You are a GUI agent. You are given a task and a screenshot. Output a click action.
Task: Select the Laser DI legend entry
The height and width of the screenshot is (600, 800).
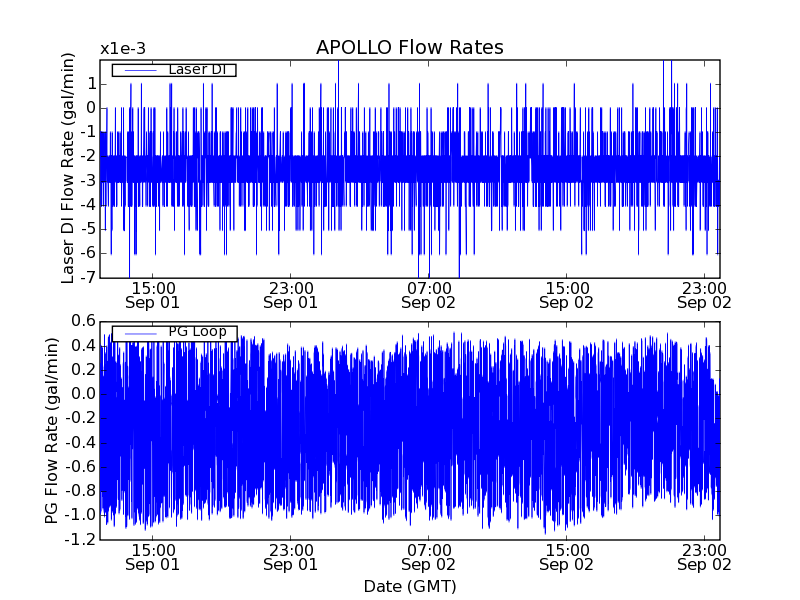[174, 70]
